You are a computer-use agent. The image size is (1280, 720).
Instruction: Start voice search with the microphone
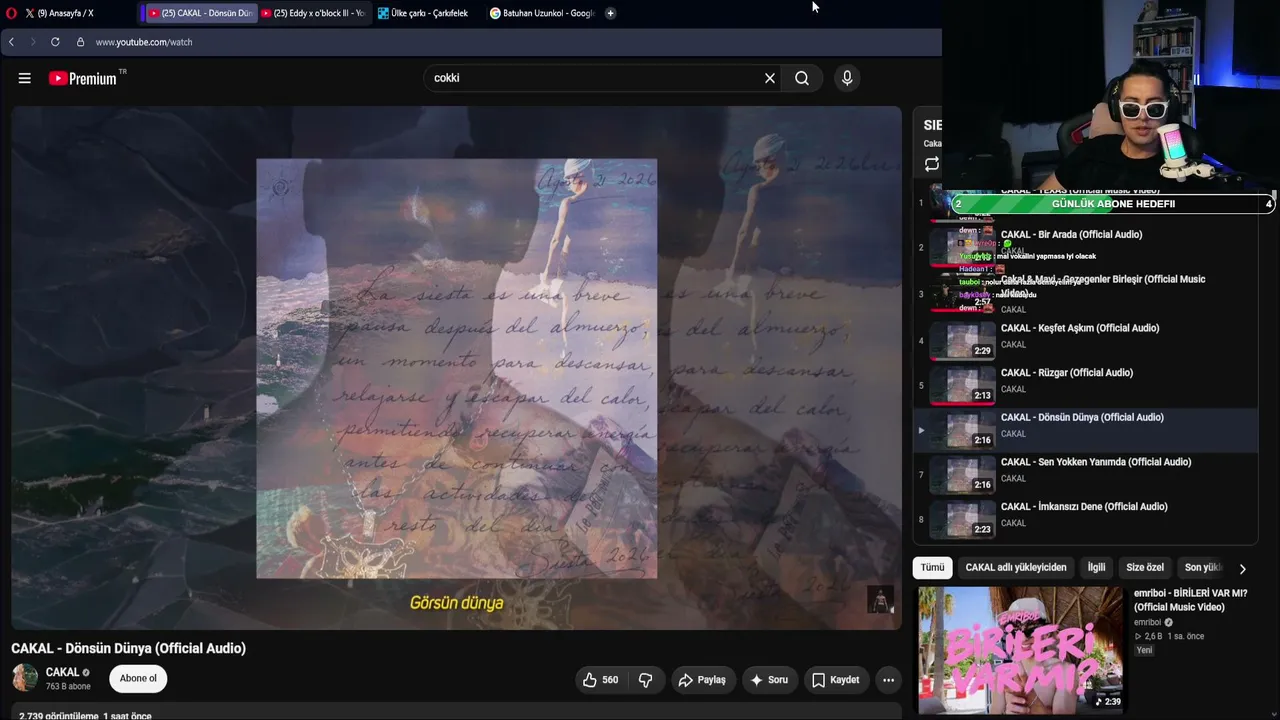pos(847,78)
